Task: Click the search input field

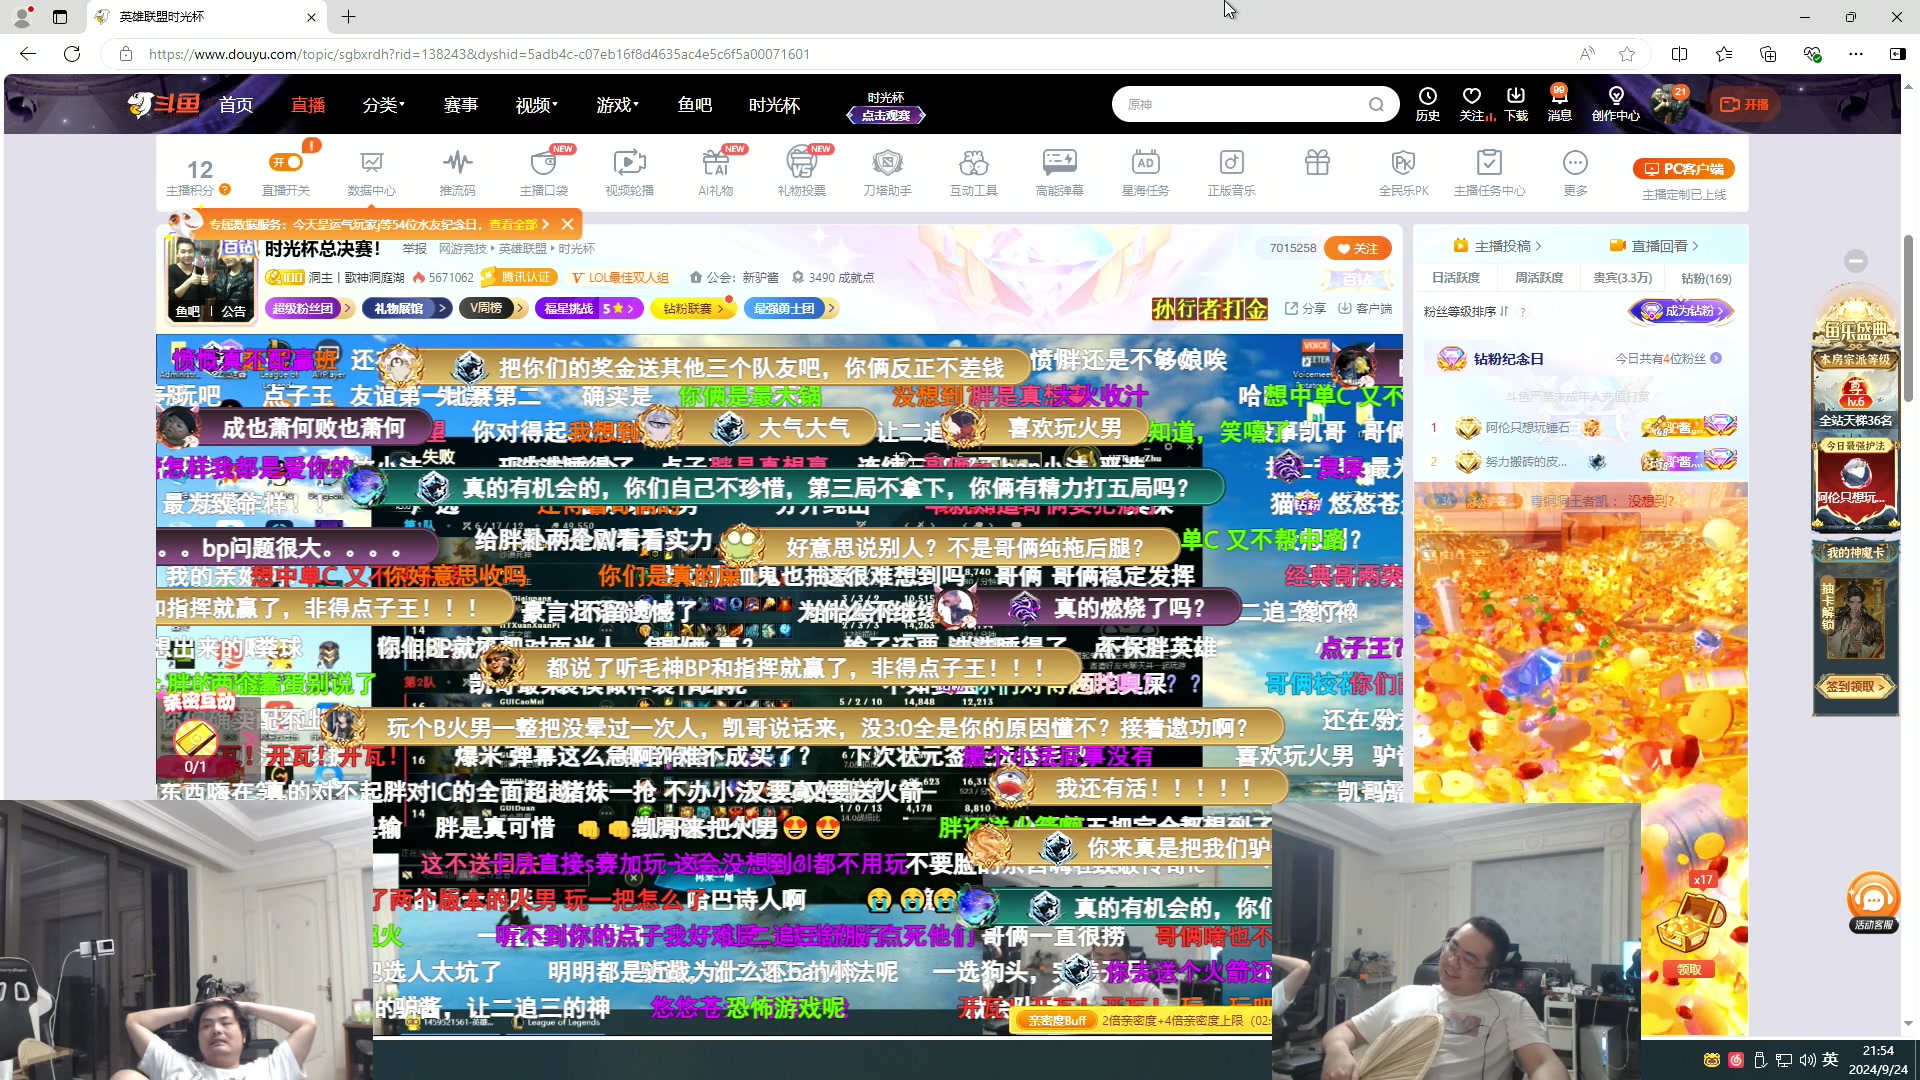Action: tap(1240, 104)
